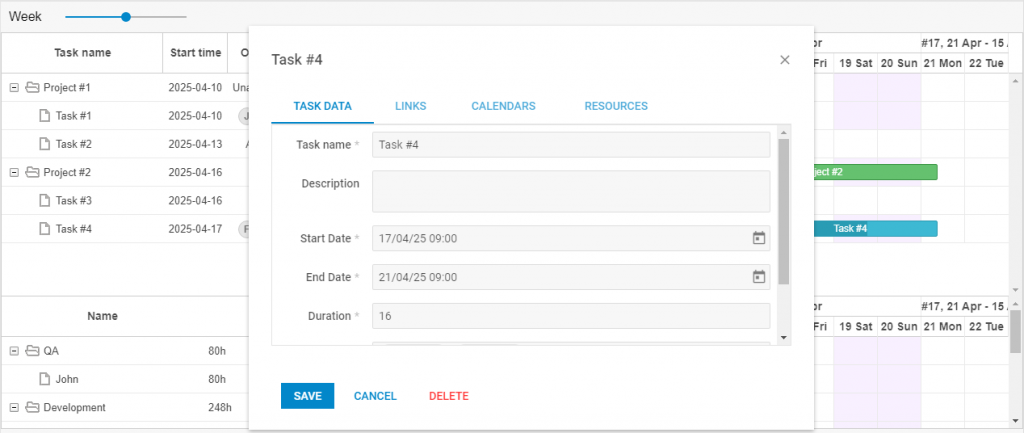
Task: Click the Task name input field
Action: tap(571, 145)
